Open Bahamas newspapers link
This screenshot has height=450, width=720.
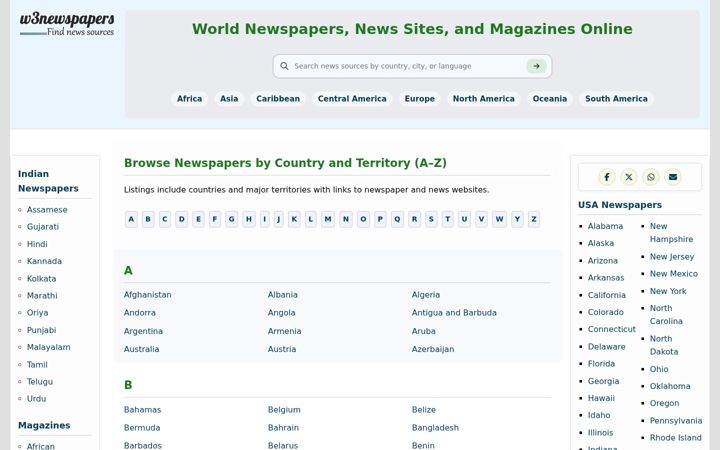pyautogui.click(x=142, y=410)
